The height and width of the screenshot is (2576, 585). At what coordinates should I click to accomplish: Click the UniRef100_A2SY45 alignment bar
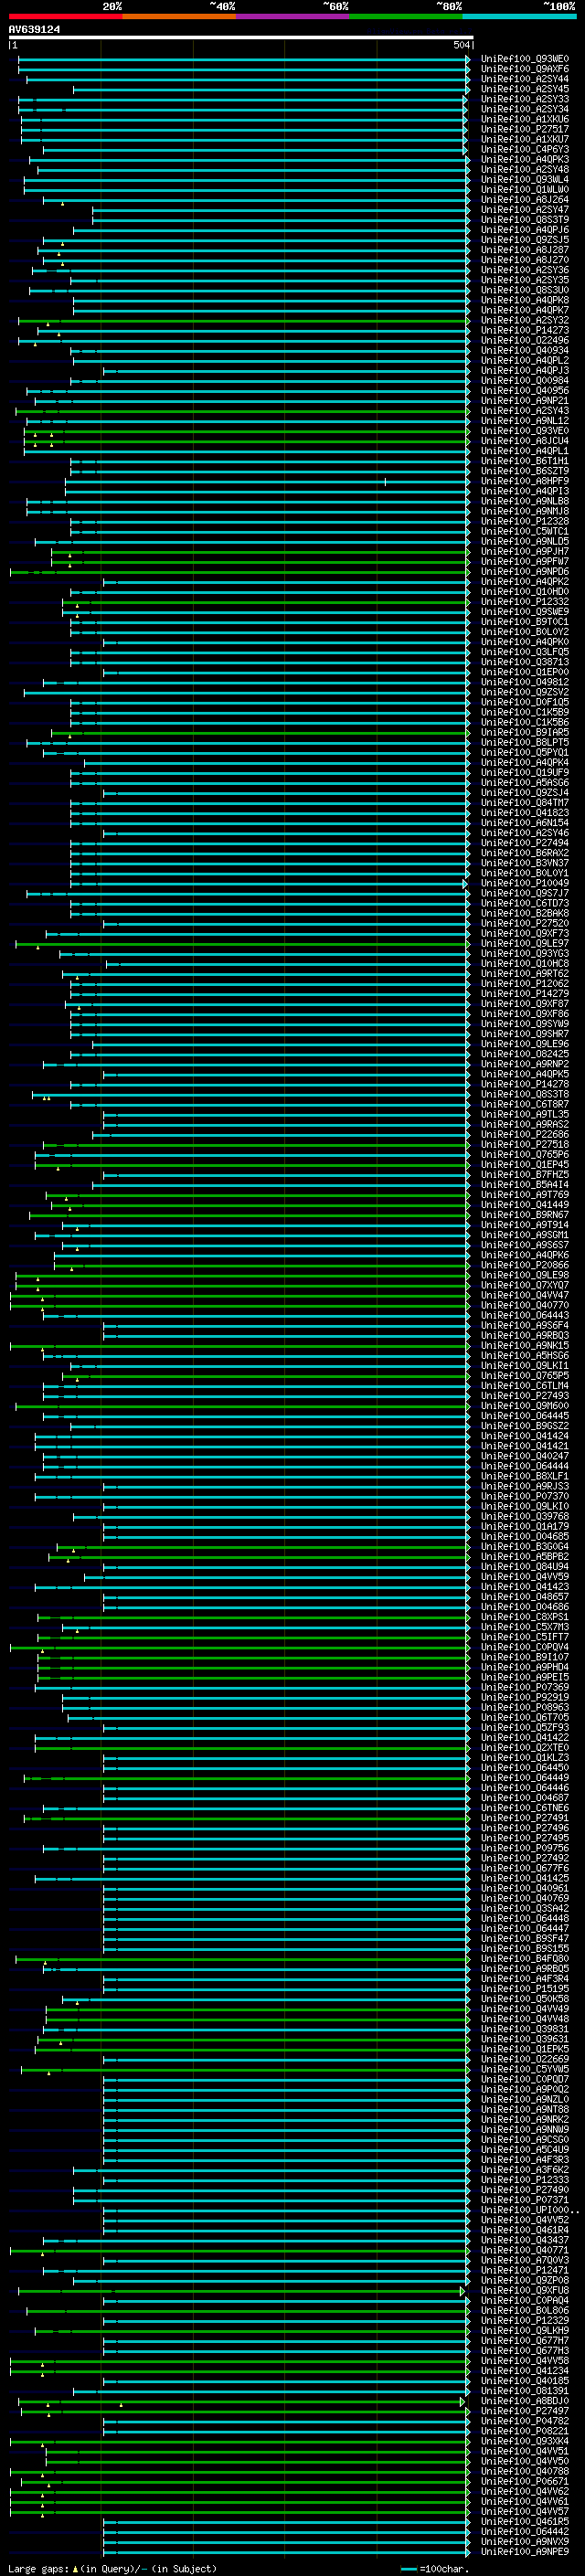[x=271, y=89]
